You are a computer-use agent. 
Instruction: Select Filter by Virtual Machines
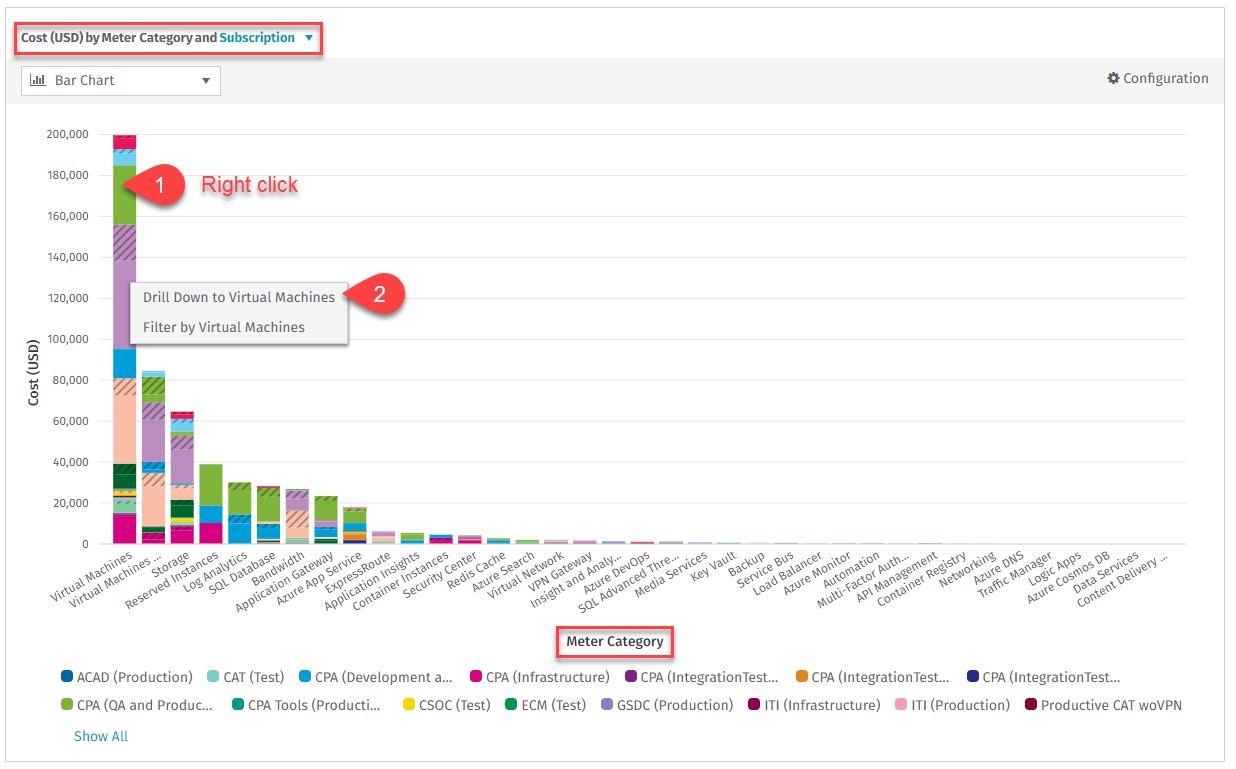click(224, 327)
